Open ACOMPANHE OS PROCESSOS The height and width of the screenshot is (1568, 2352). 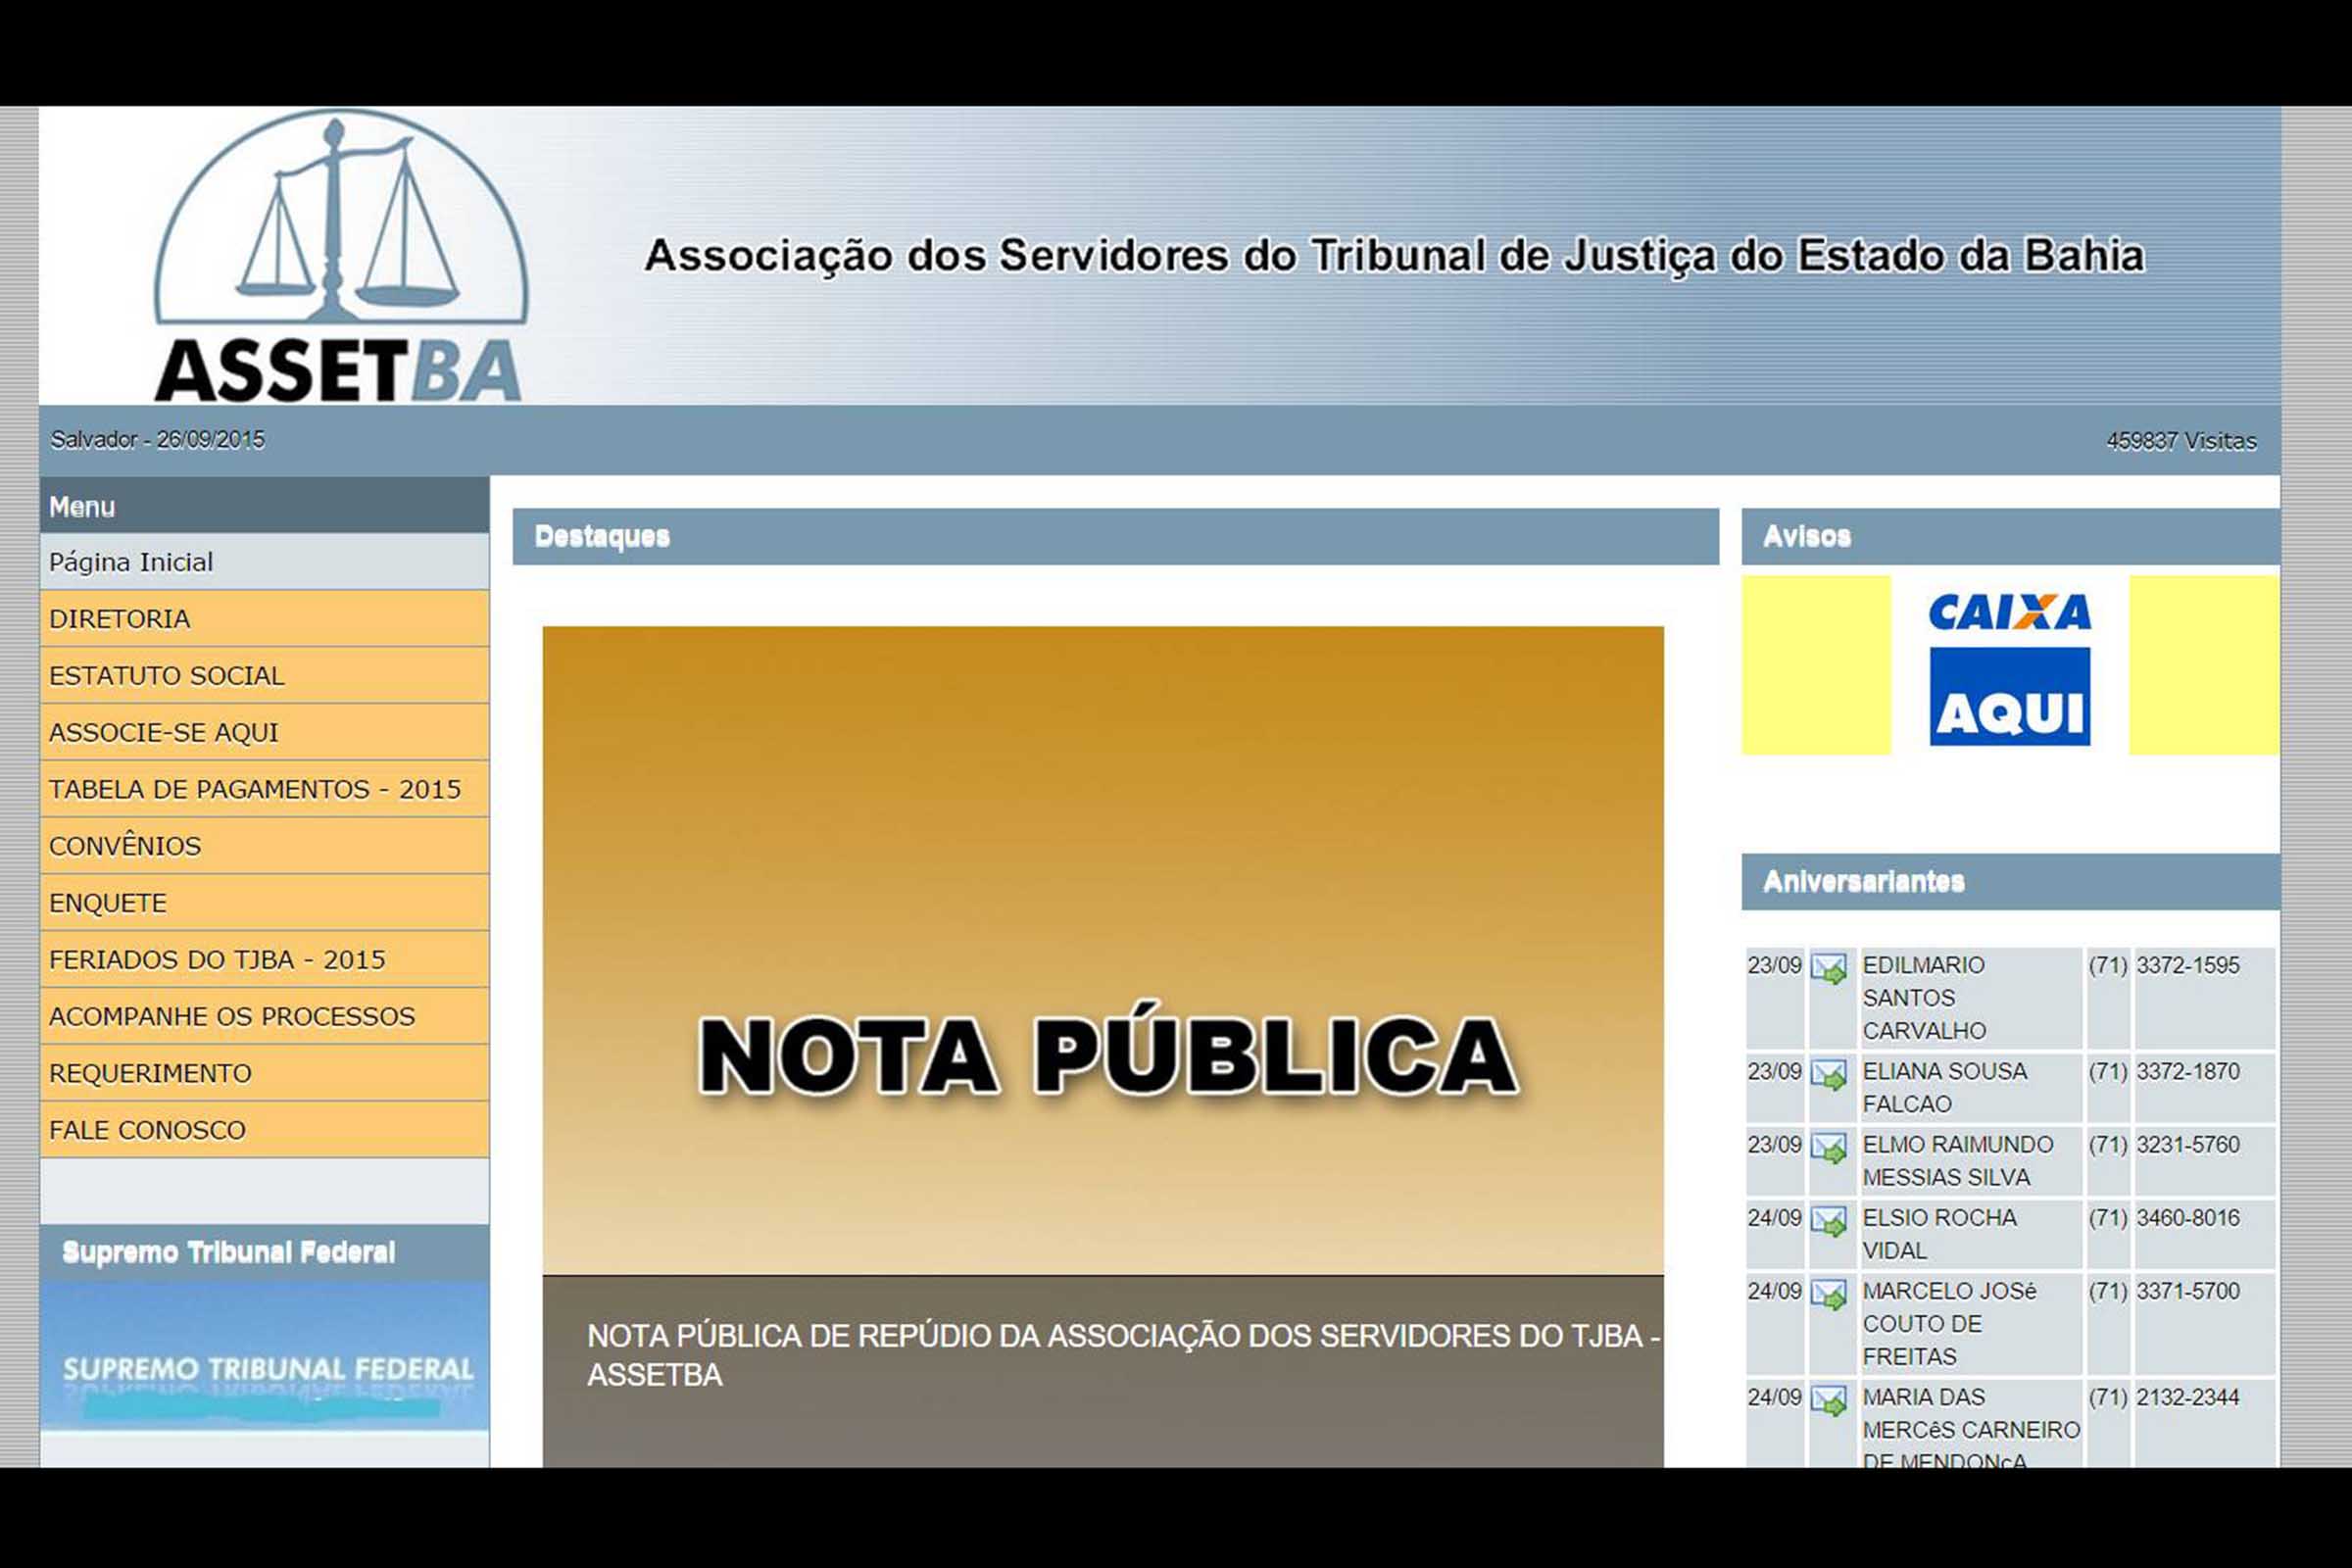(x=231, y=1016)
